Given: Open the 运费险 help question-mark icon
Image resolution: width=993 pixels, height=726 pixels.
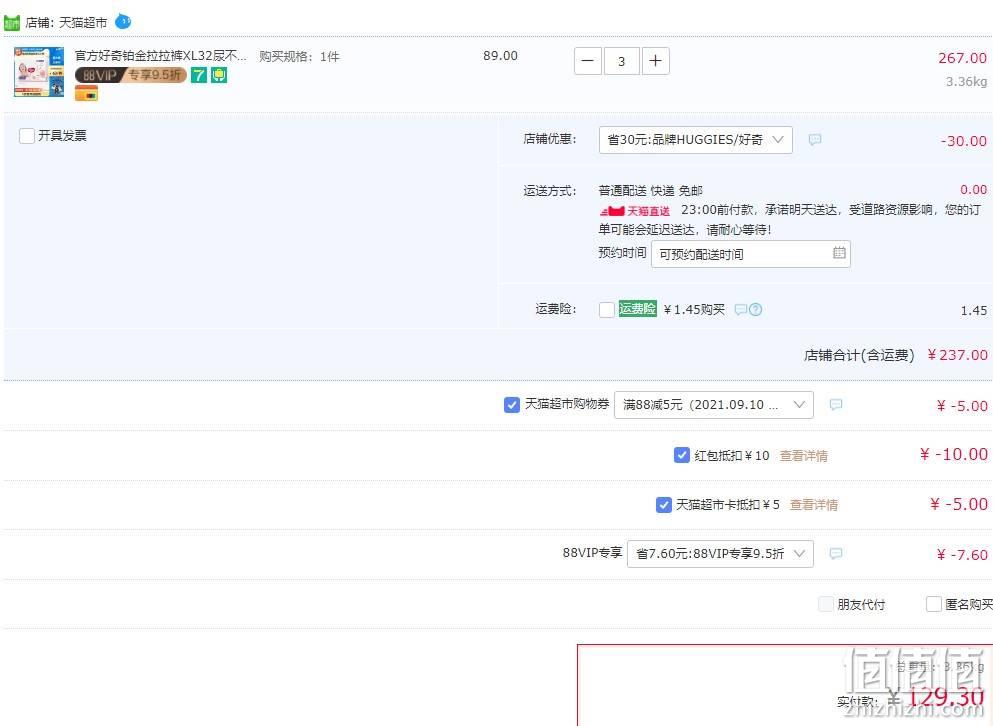Looking at the screenshot, I should [x=756, y=309].
